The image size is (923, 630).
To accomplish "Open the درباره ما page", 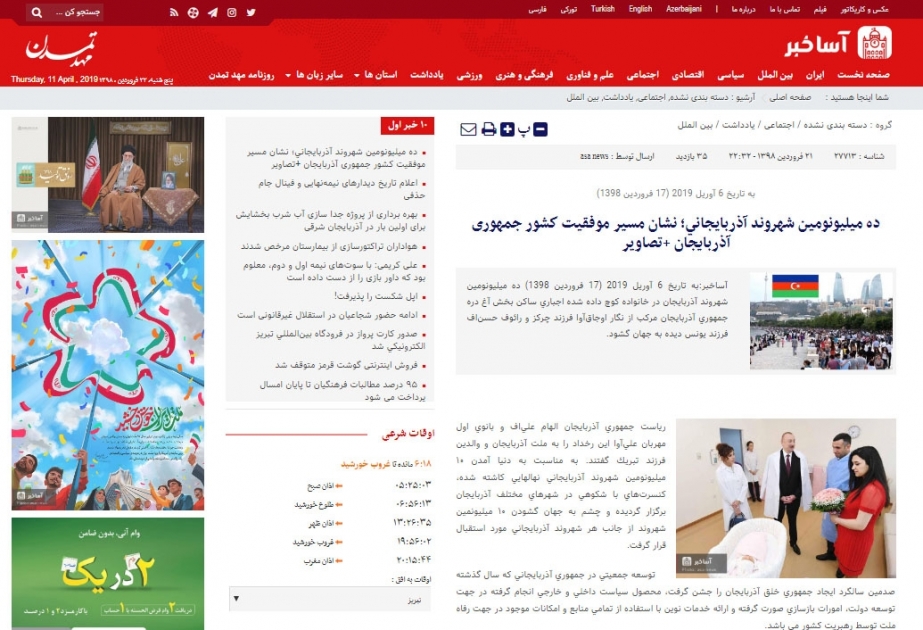I will coord(743,10).
